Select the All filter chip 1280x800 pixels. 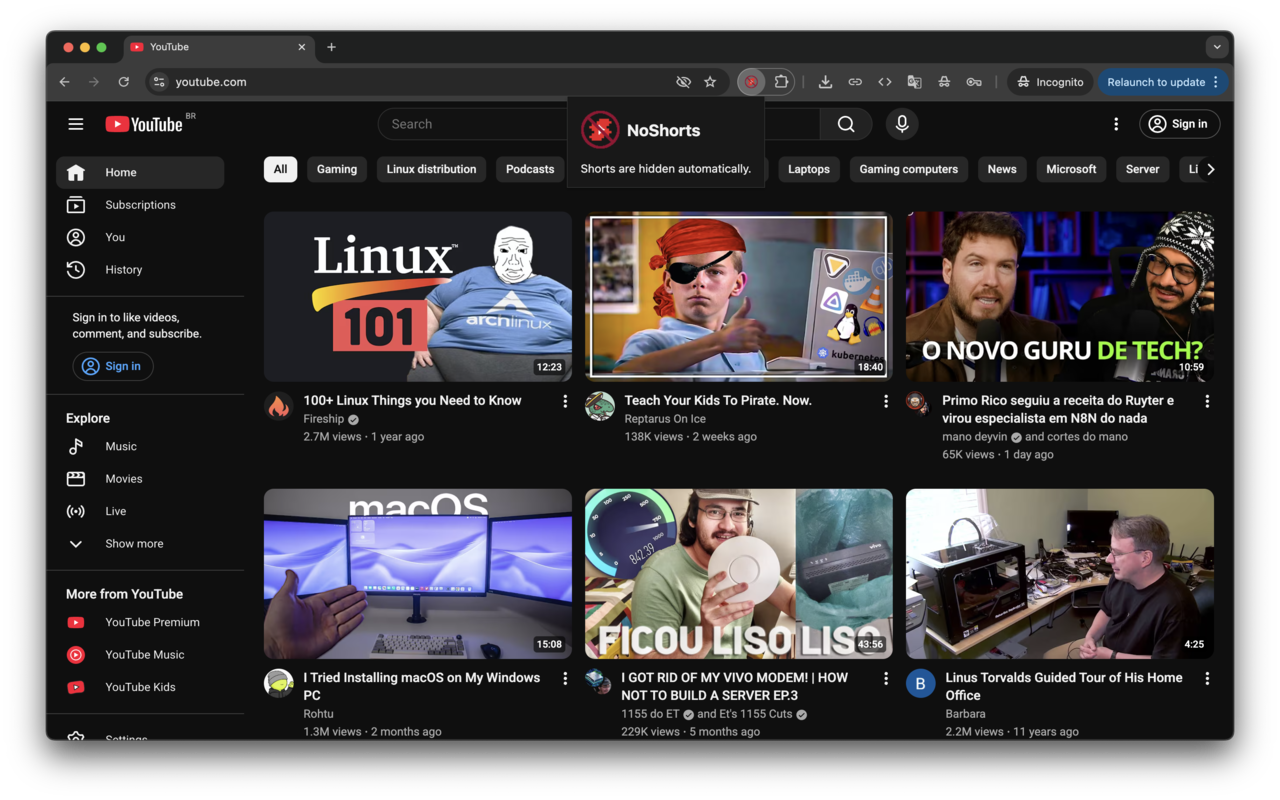[280, 169]
